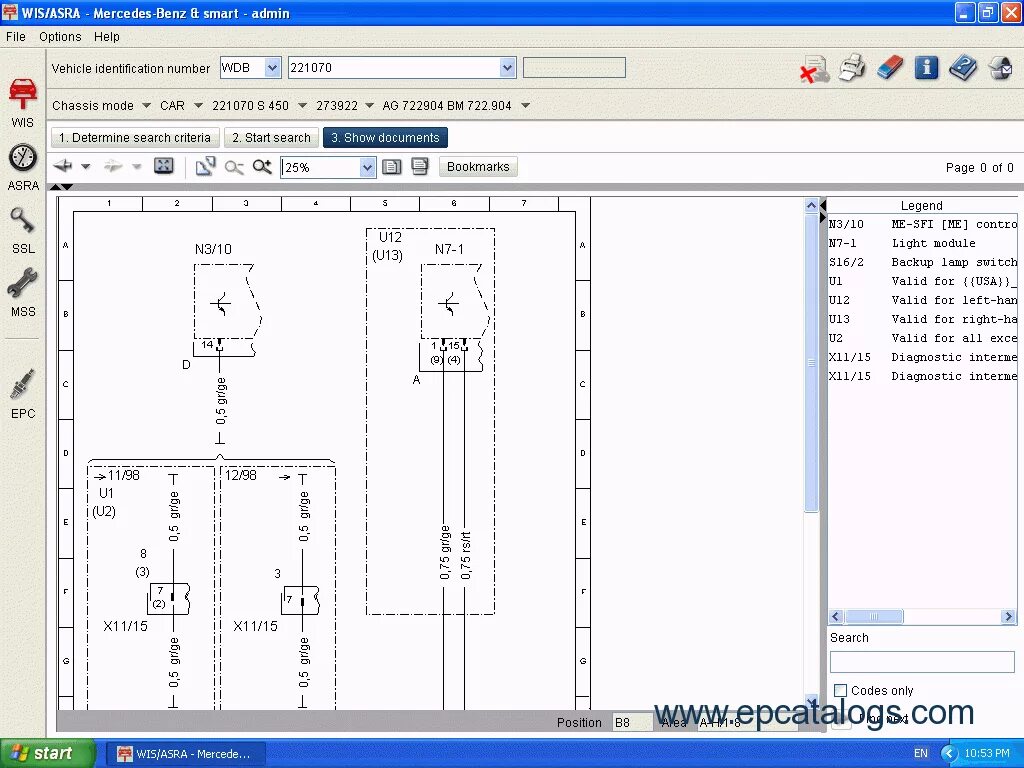Select the U2 legend row
Screen dimensions: 1024x768
pyautogui.click(x=922, y=338)
